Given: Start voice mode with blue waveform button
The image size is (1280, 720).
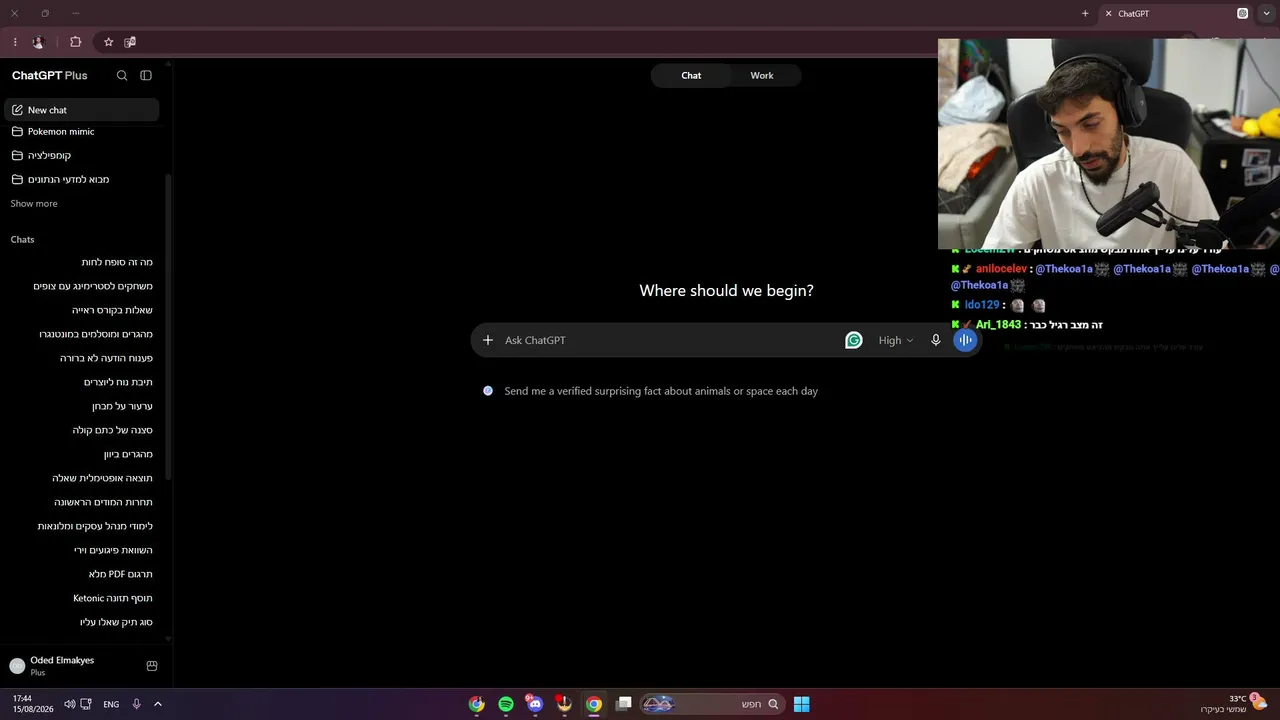Looking at the screenshot, I should (x=965, y=340).
